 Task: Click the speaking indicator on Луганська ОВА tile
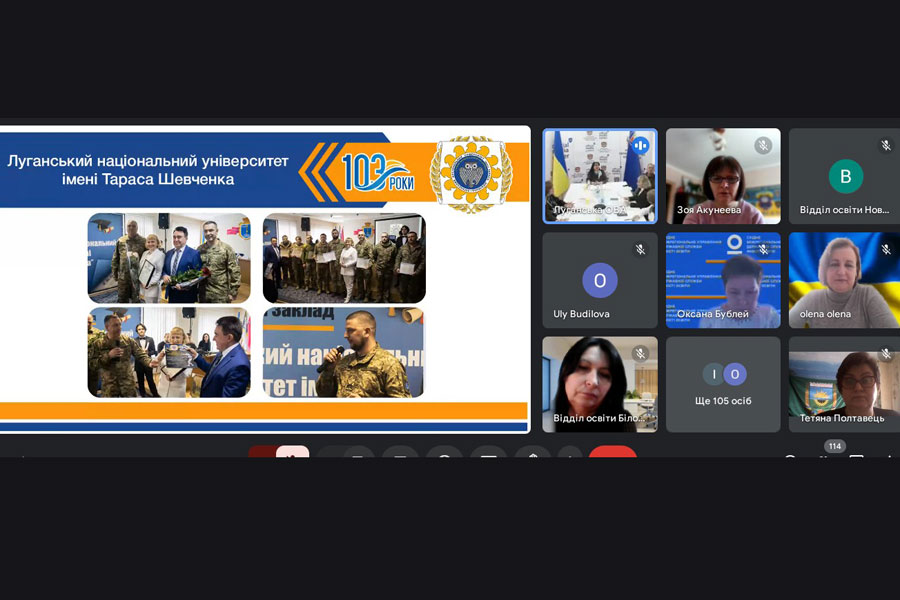click(641, 146)
